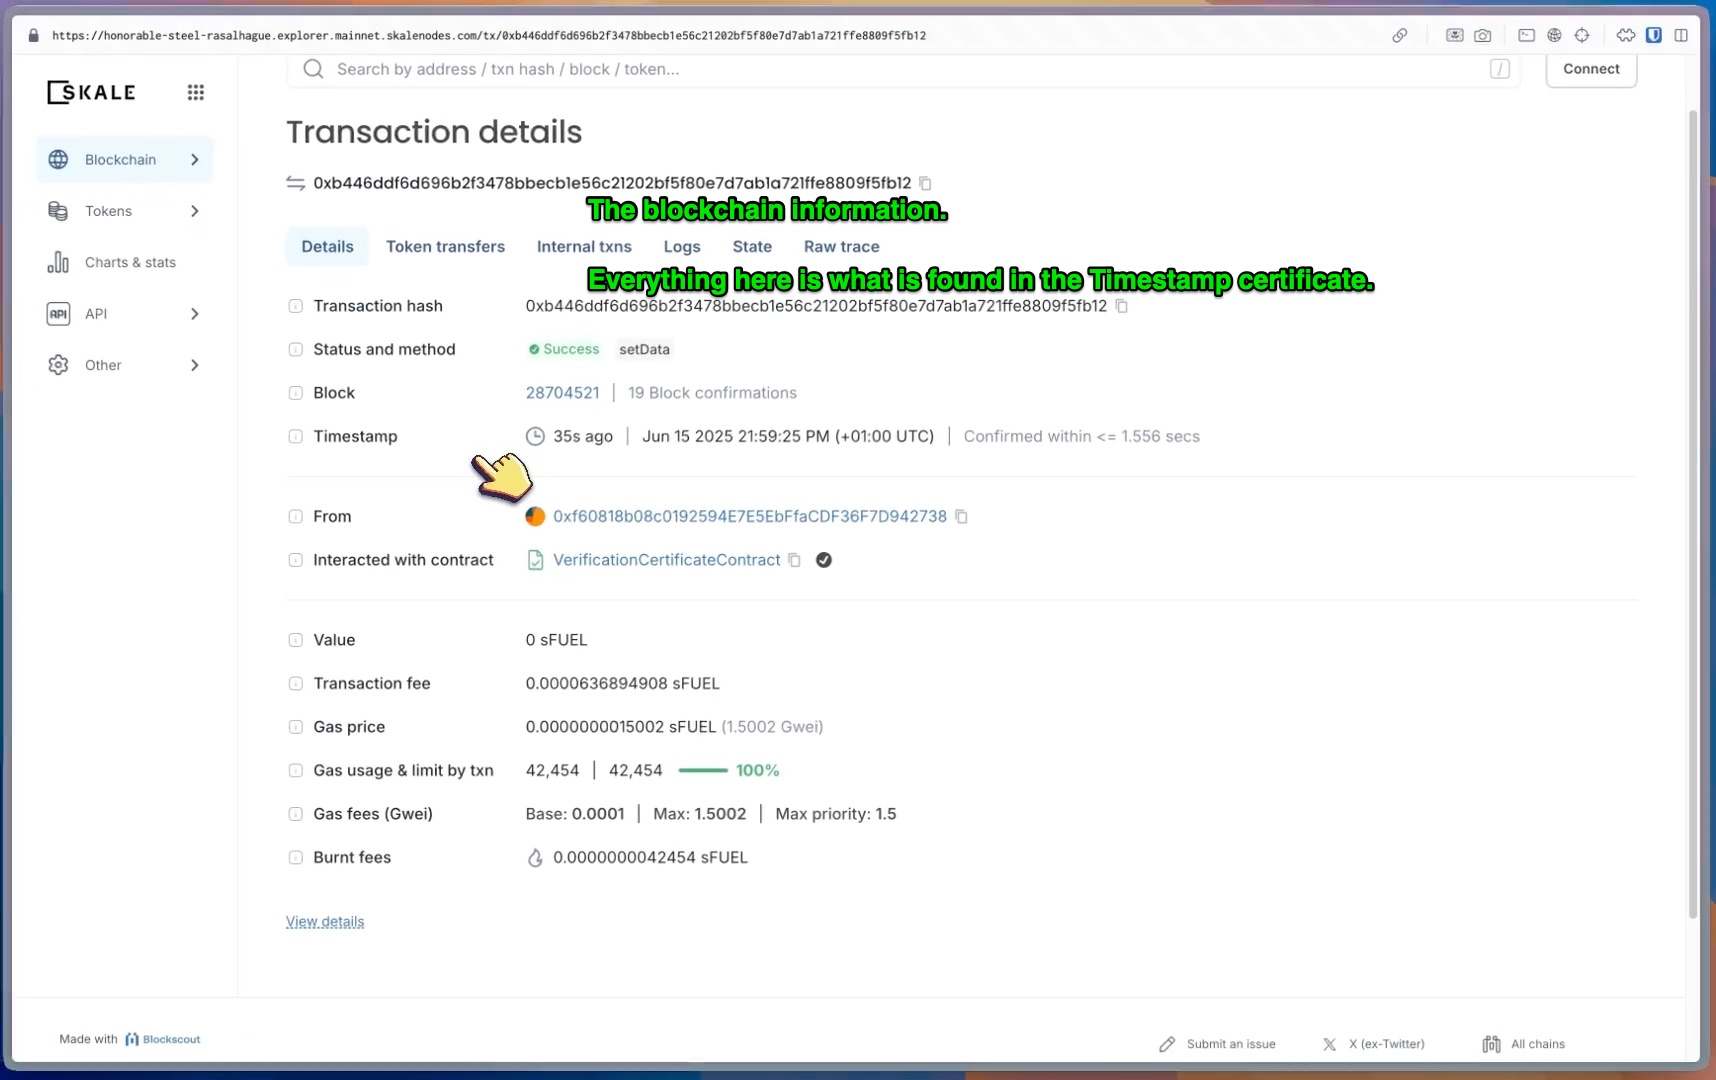The height and width of the screenshot is (1080, 1716).
Task: Switch to the Token transfers tab
Action: click(x=445, y=247)
